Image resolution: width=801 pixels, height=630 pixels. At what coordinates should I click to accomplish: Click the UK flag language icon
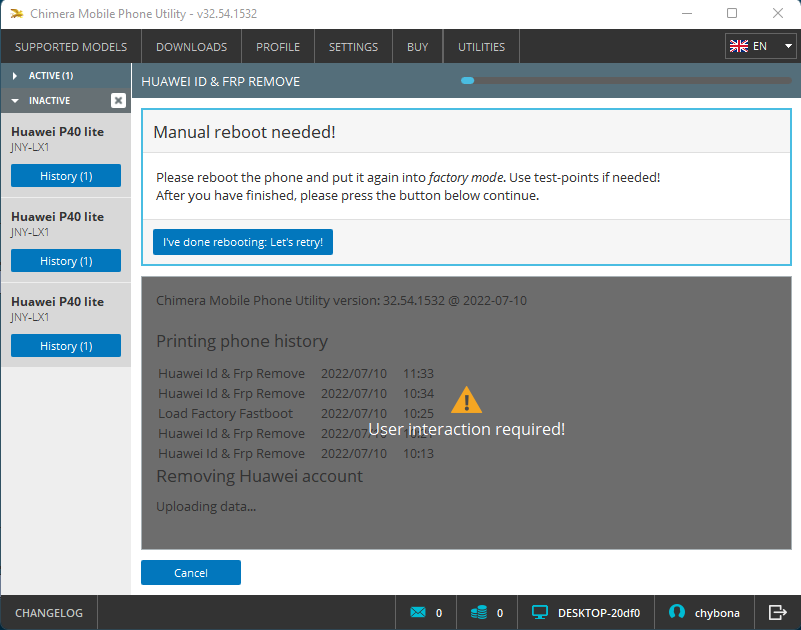point(739,46)
